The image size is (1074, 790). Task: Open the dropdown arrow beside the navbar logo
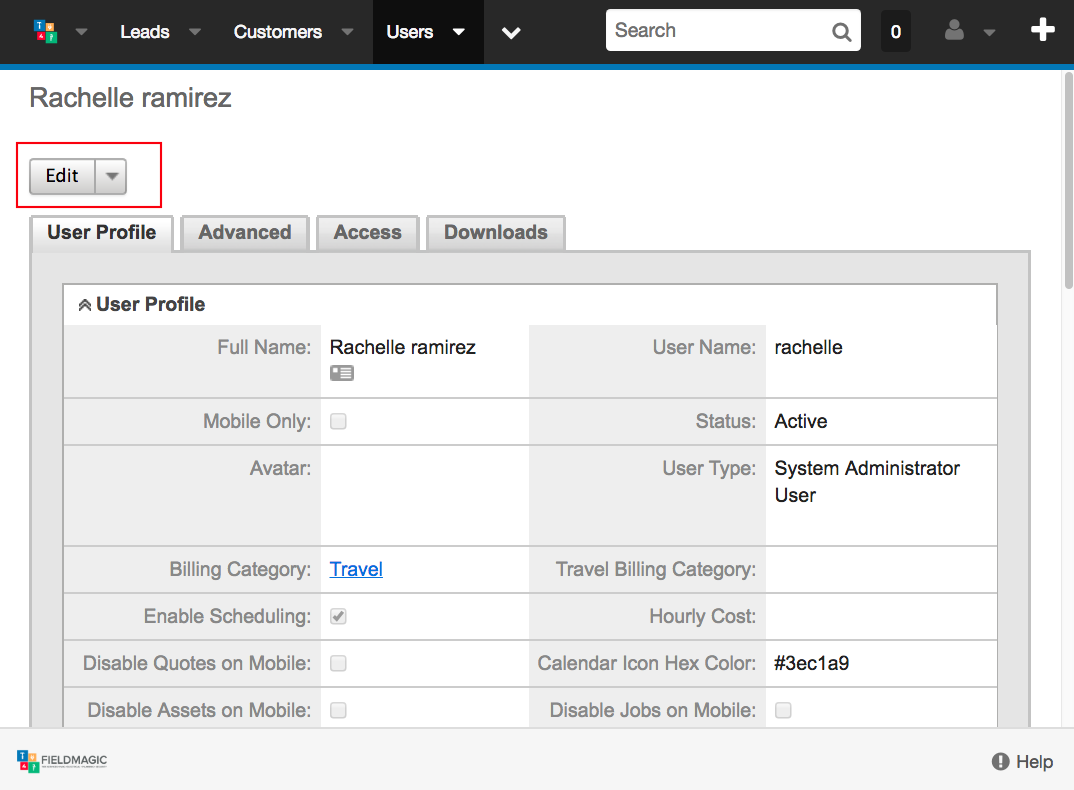click(82, 32)
